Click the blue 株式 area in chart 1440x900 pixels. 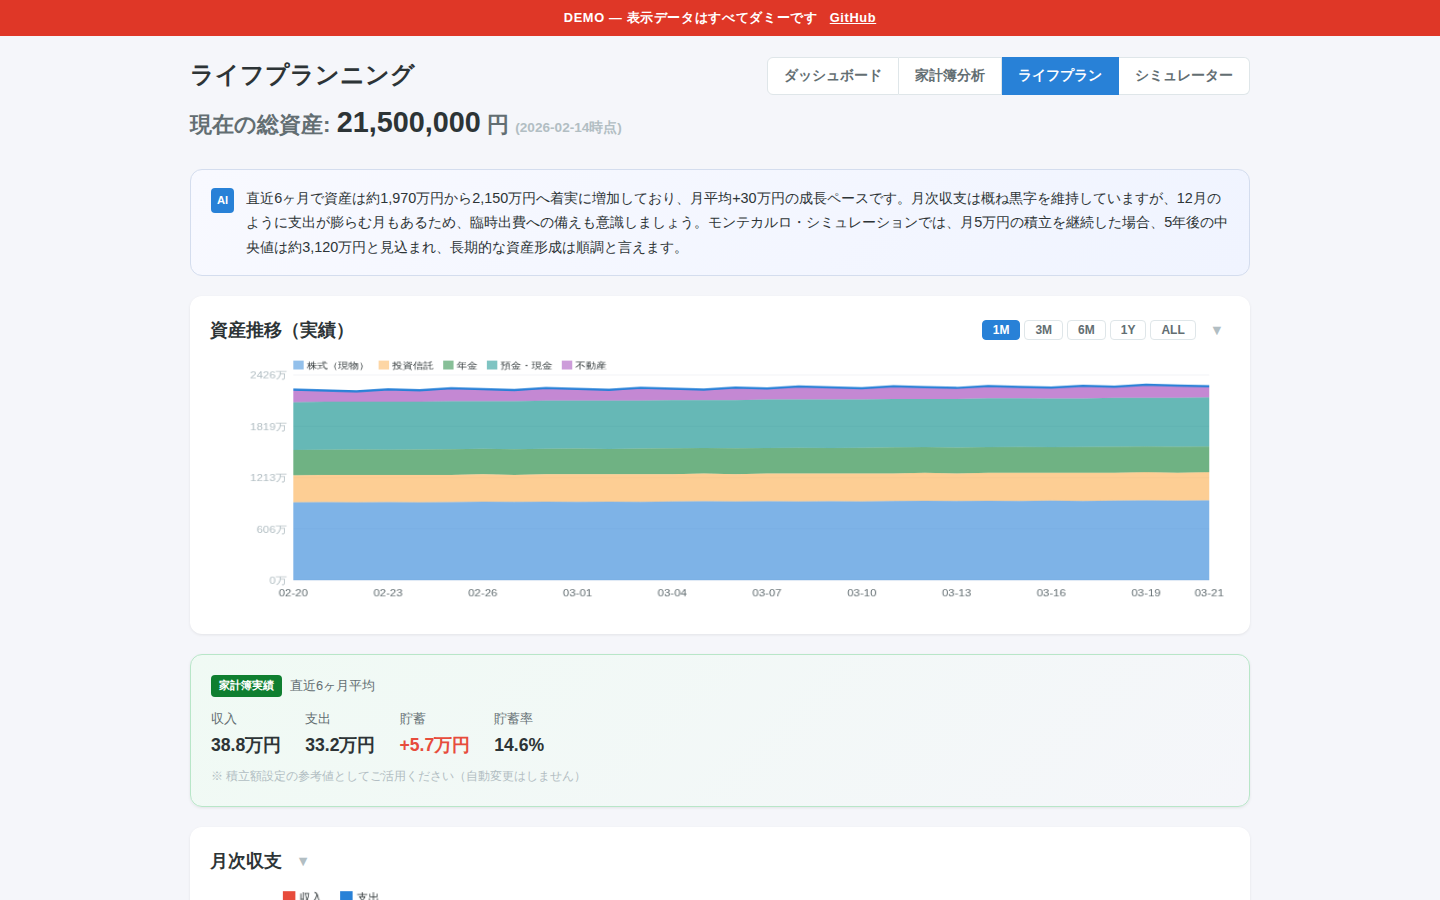pos(750,542)
